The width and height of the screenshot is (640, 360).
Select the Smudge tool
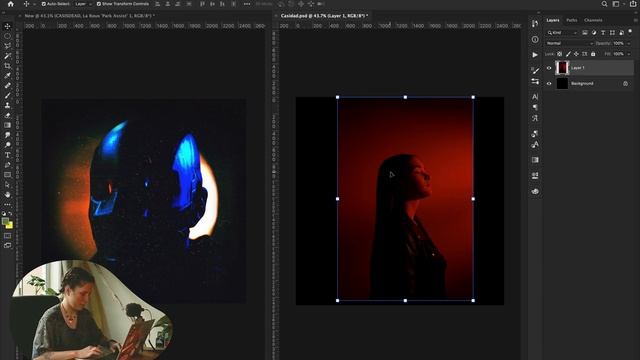(x=7, y=135)
